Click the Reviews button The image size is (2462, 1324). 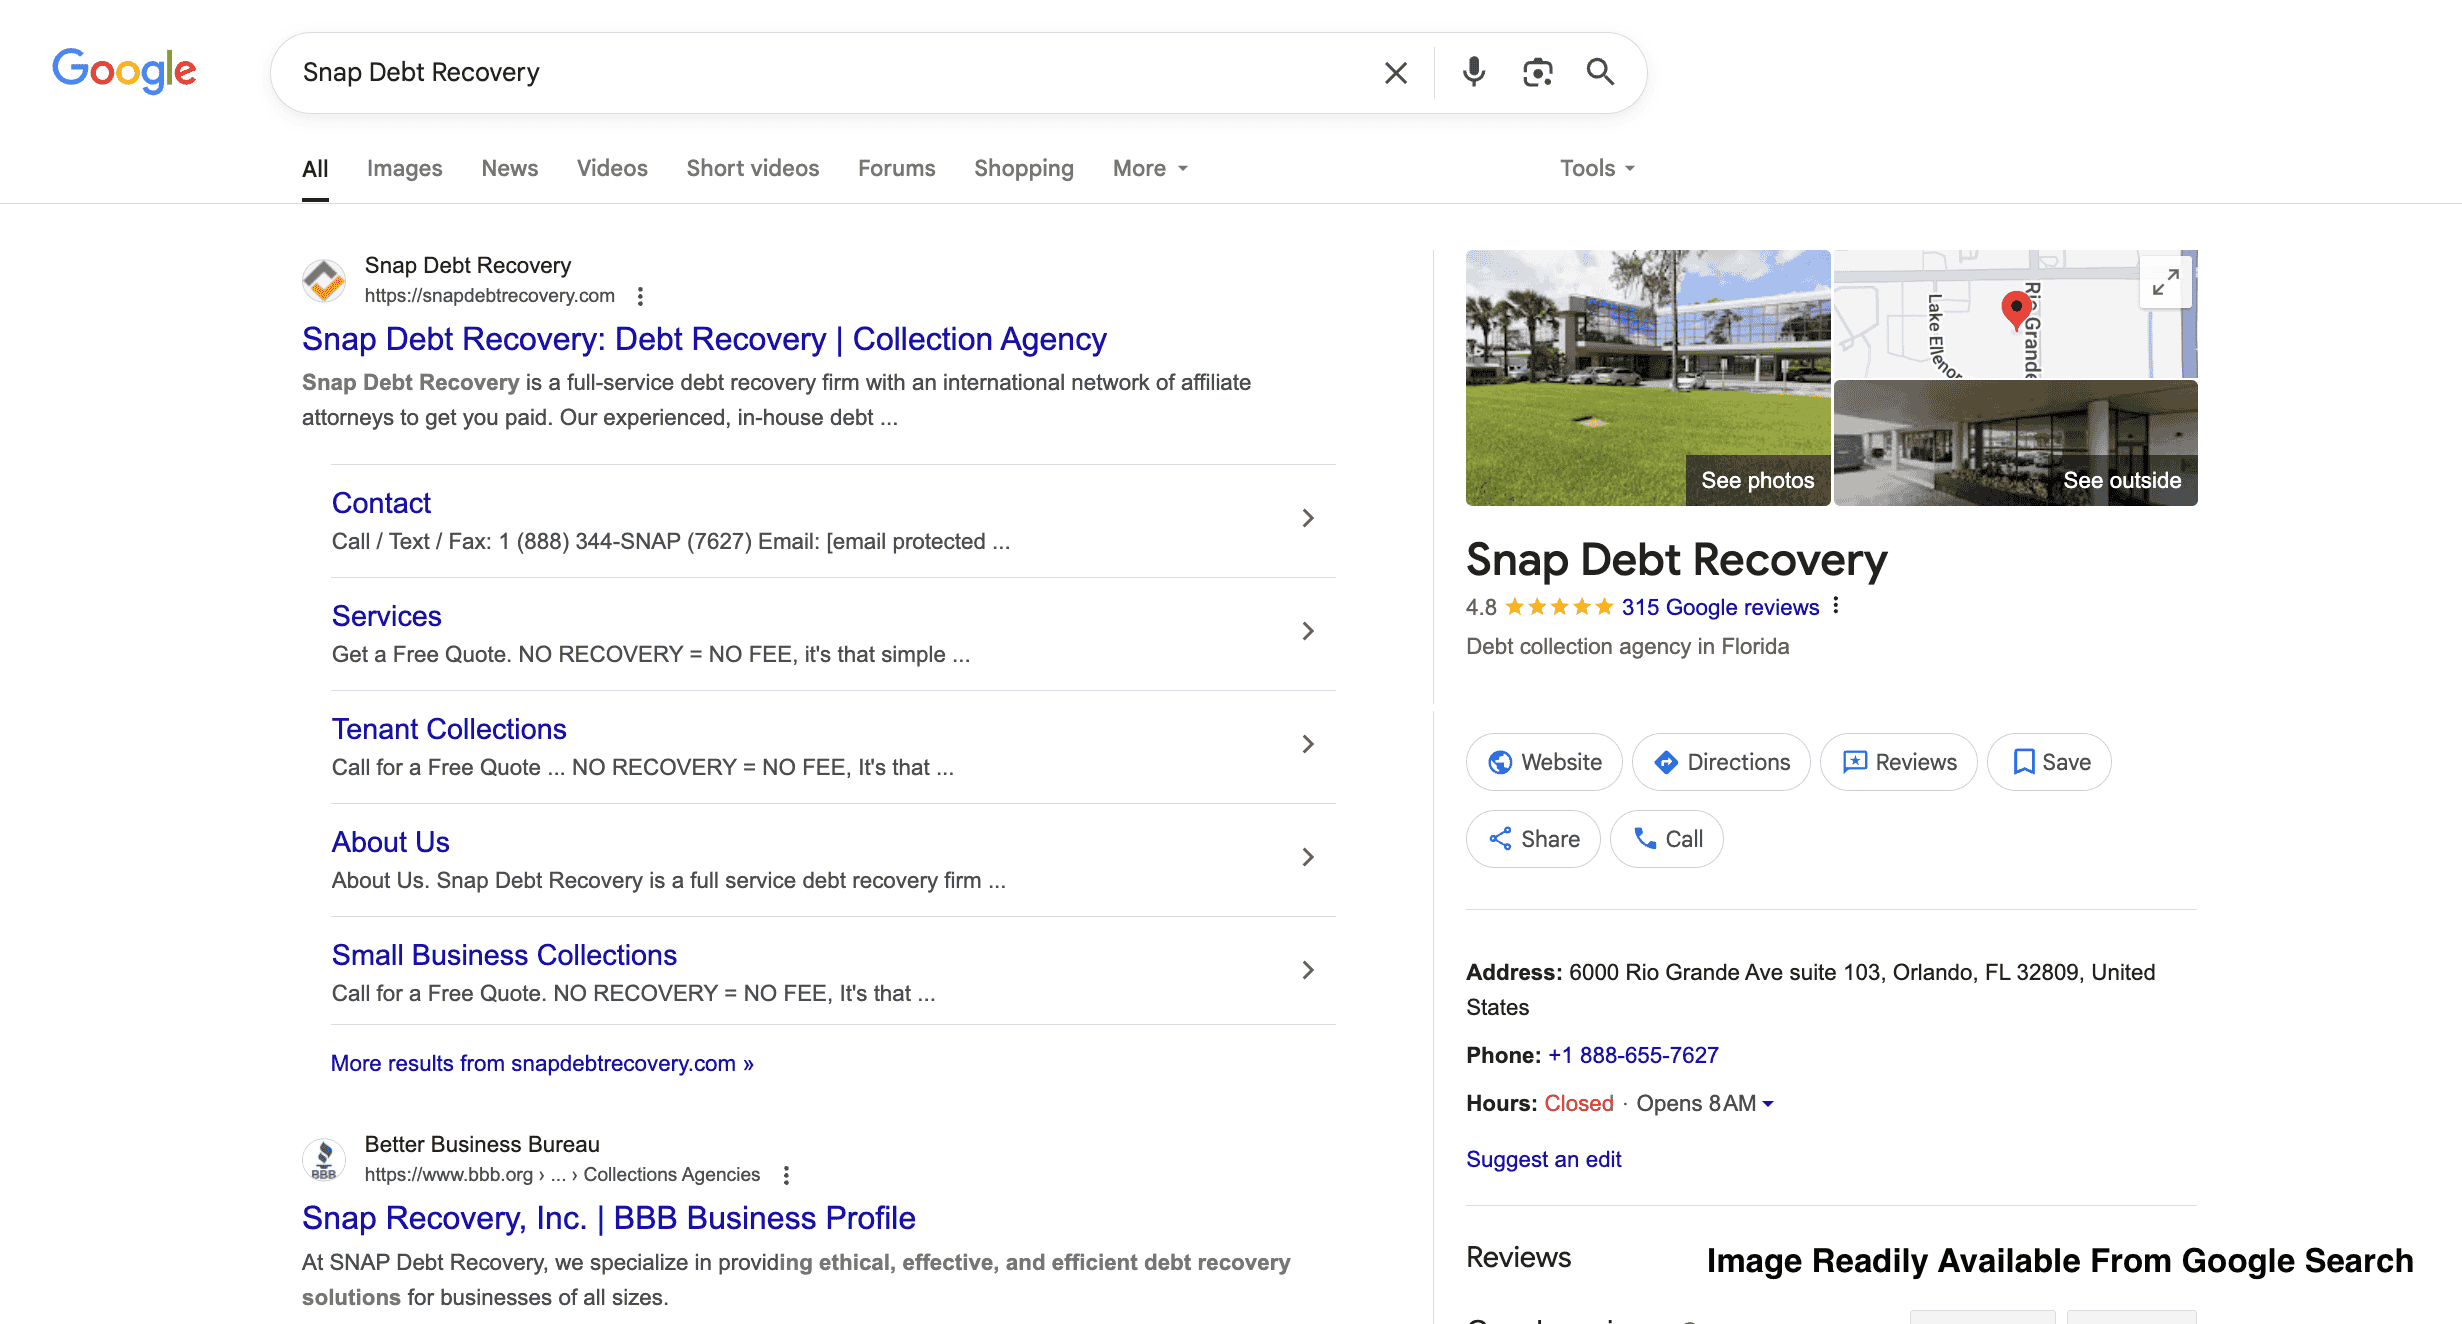1898,762
